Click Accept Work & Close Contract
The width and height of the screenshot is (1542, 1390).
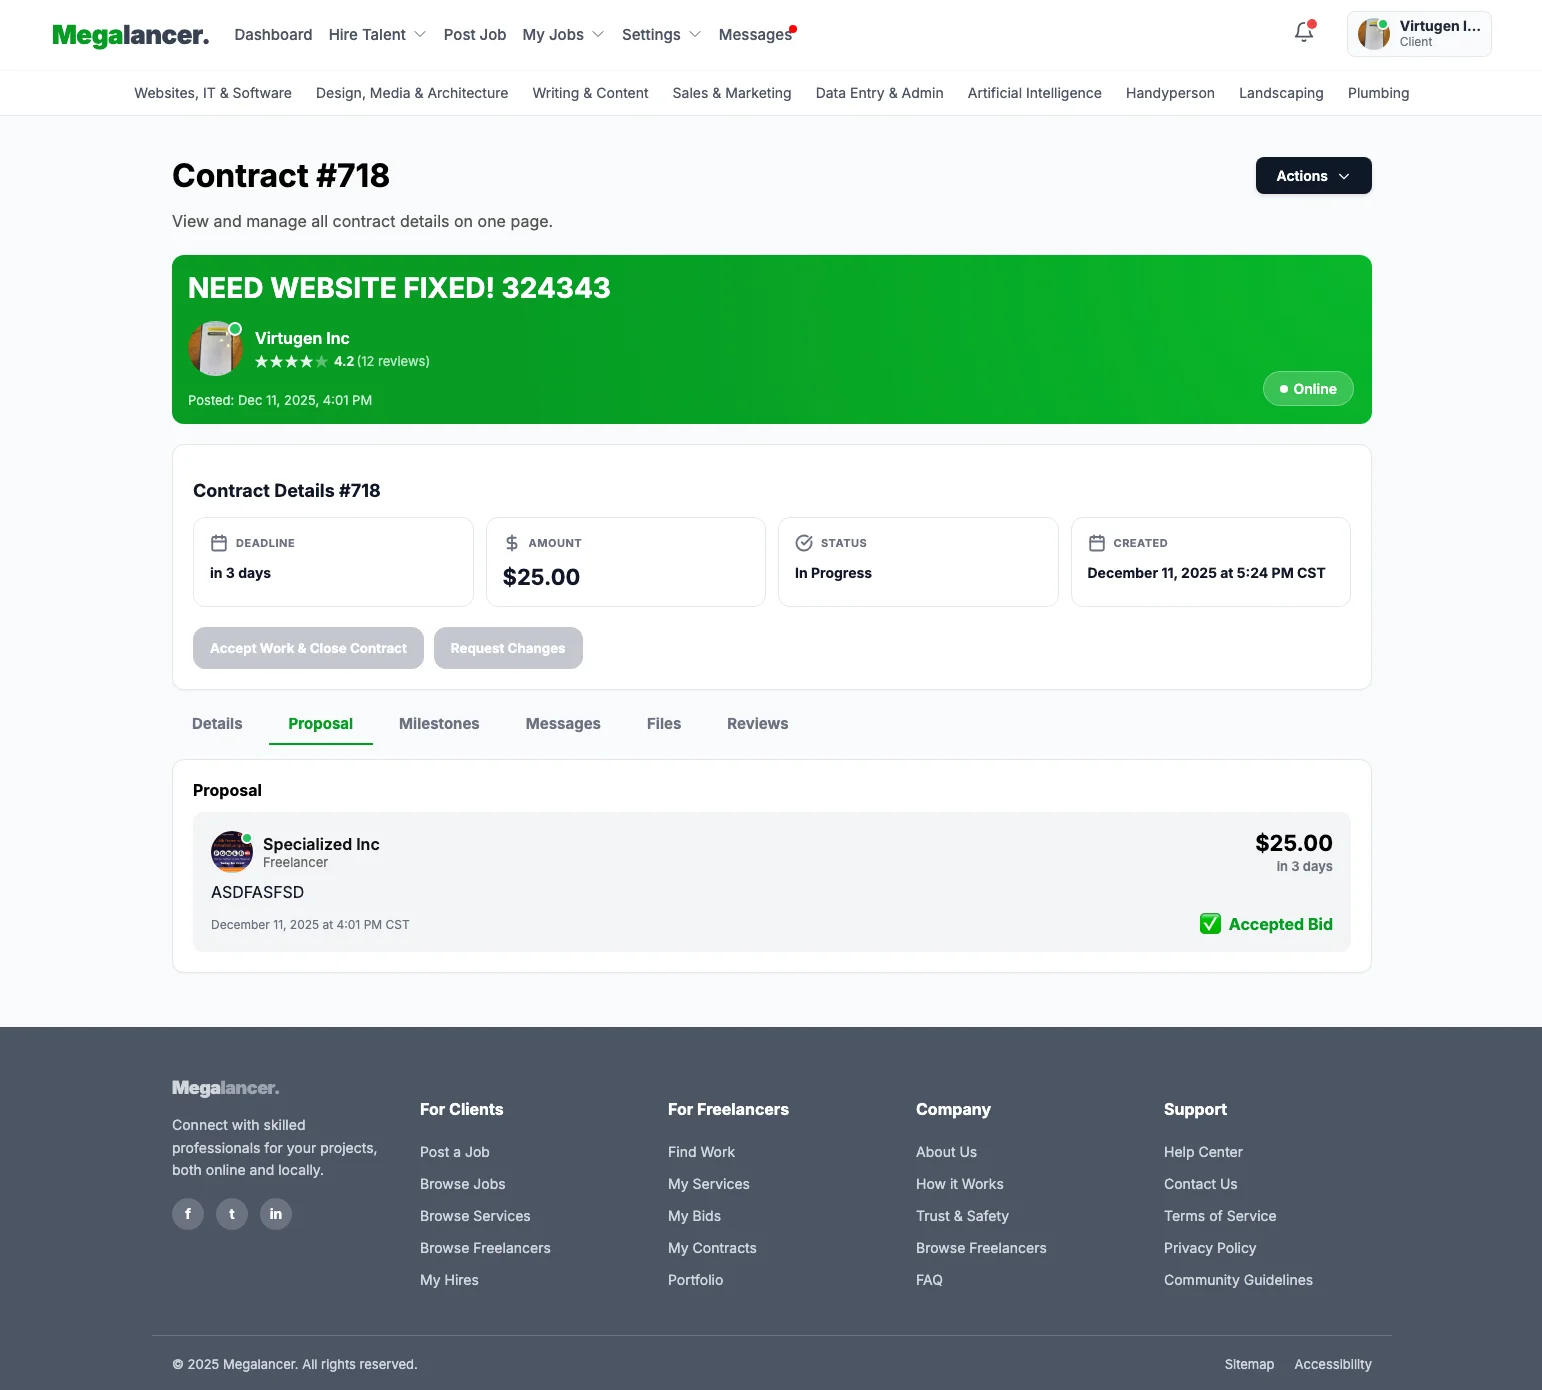coord(308,648)
